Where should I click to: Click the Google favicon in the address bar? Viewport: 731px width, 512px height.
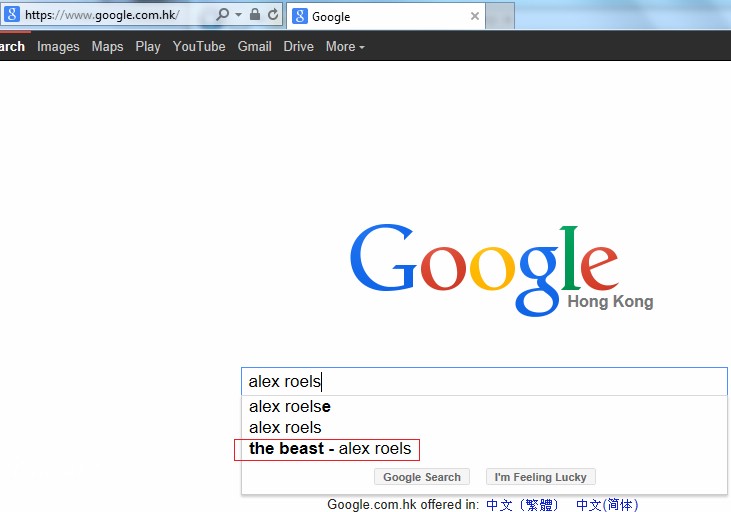coord(12,14)
